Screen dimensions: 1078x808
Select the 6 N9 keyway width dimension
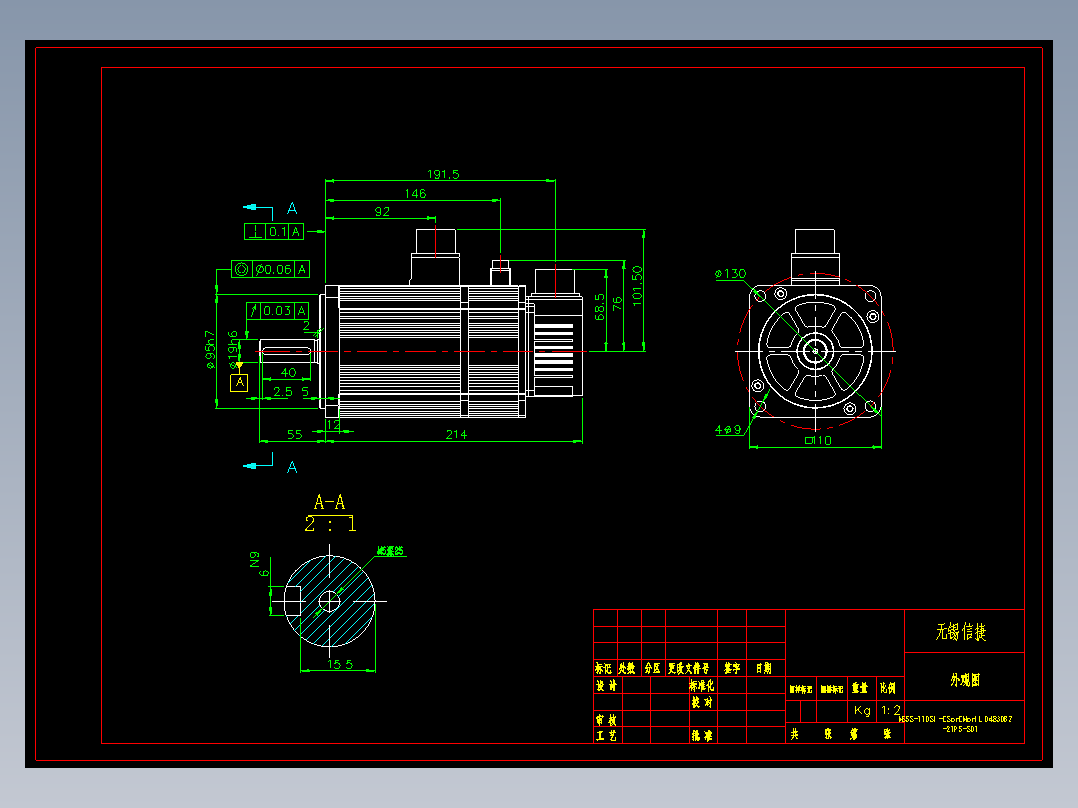[x=259, y=564]
